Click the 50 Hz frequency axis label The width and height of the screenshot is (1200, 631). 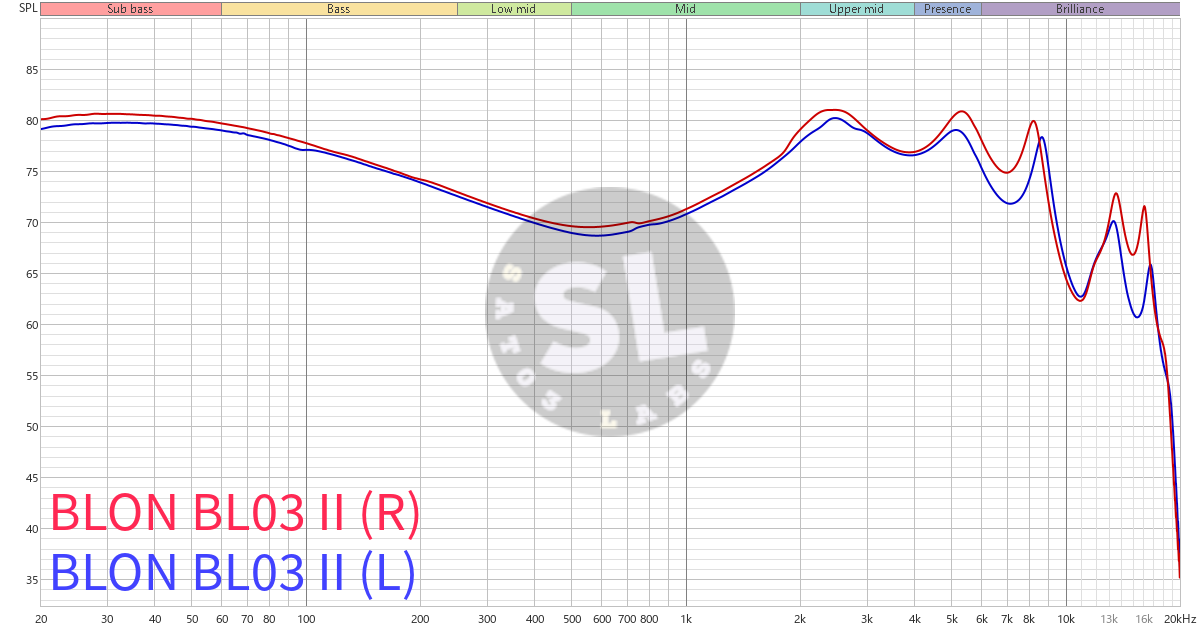192,618
